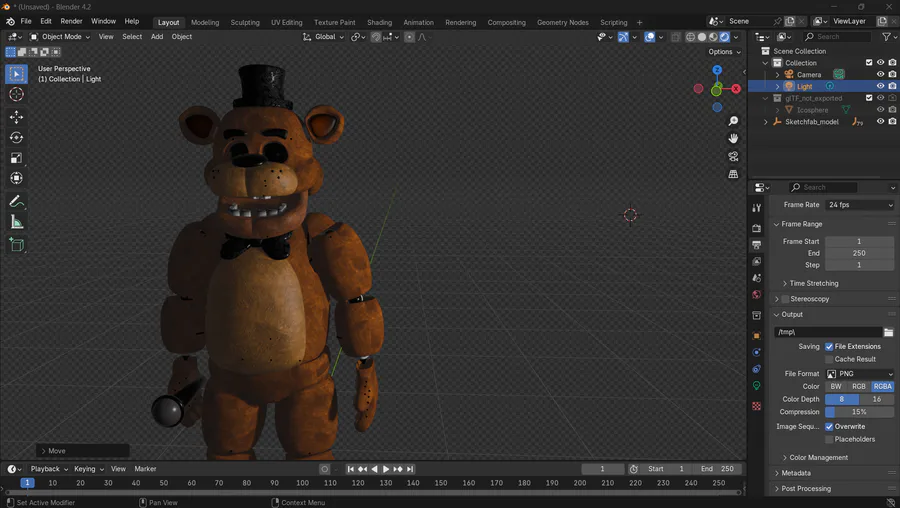The image size is (900, 508).
Task: Click the Frame Start value field
Action: tap(859, 242)
